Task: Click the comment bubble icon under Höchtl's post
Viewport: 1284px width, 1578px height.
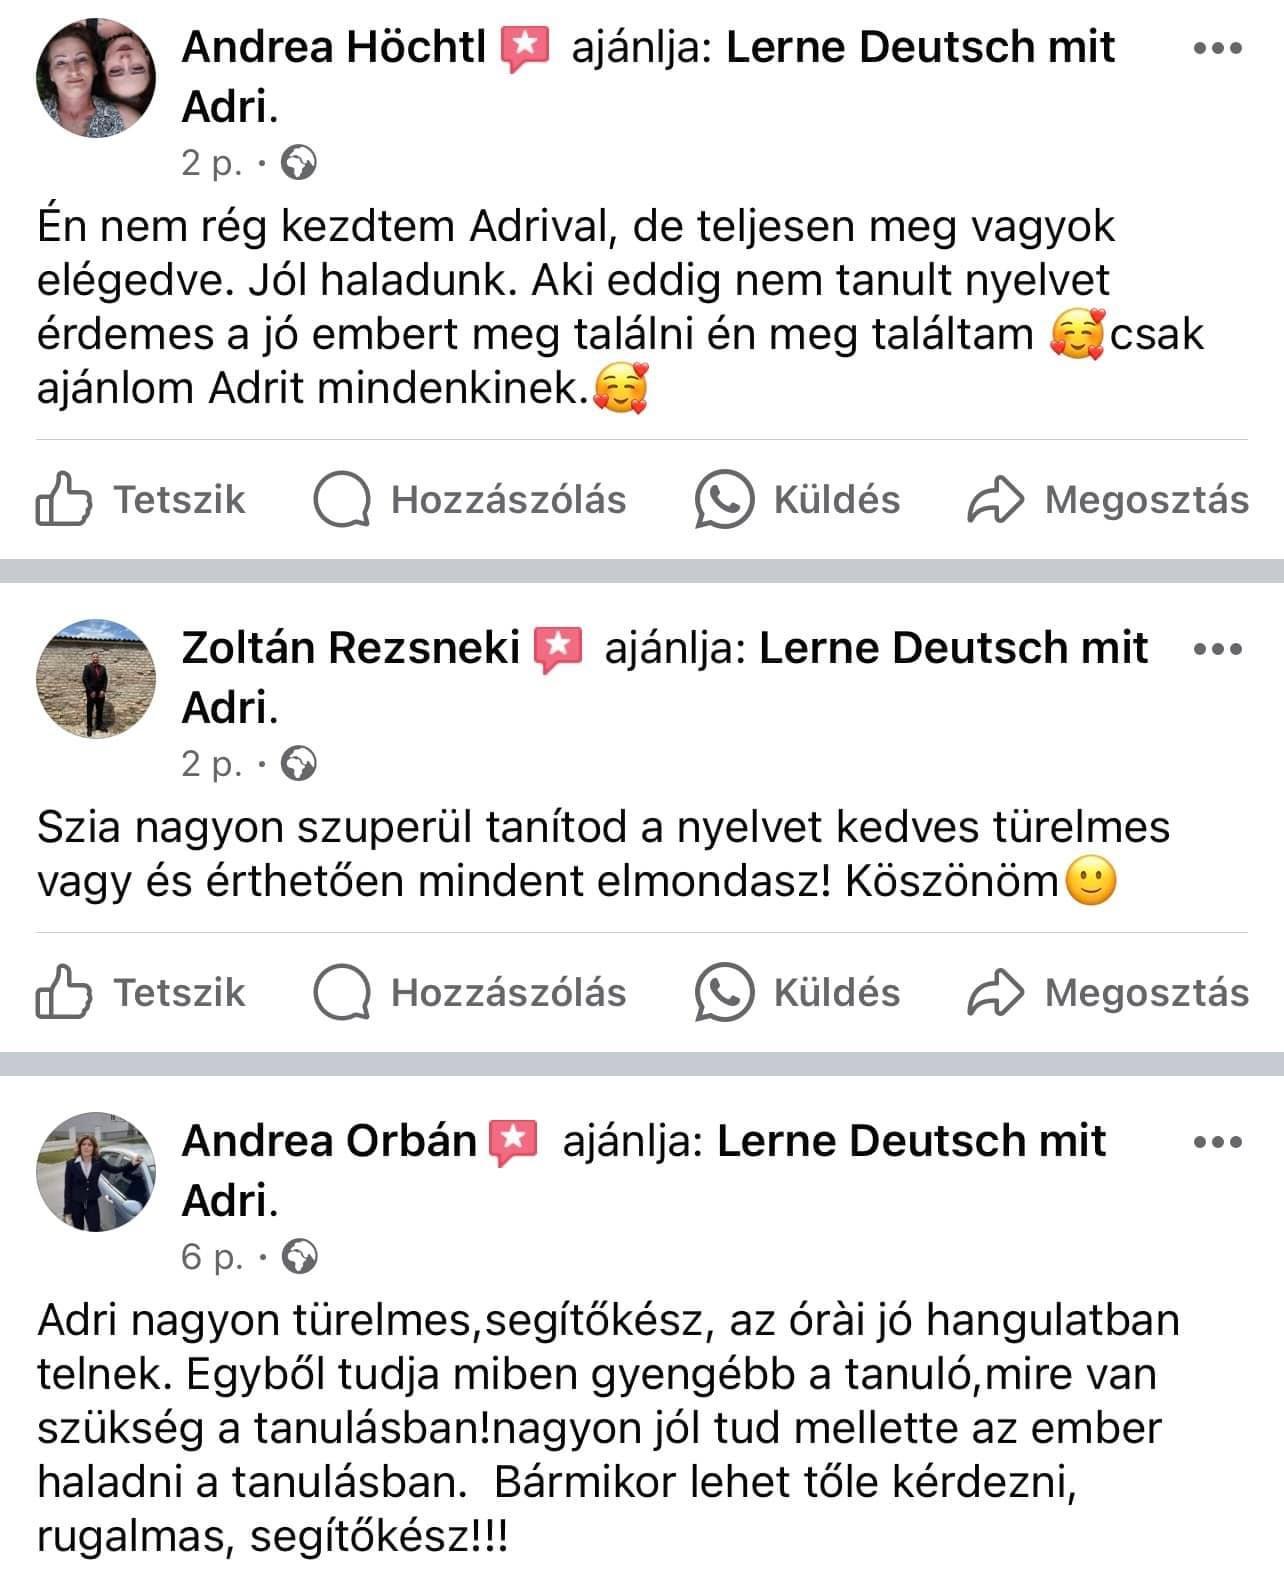Action: [342, 499]
